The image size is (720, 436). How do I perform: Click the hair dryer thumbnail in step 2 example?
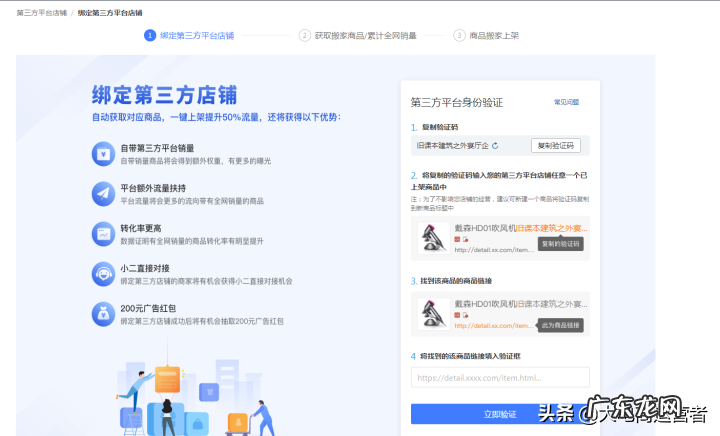click(434, 238)
